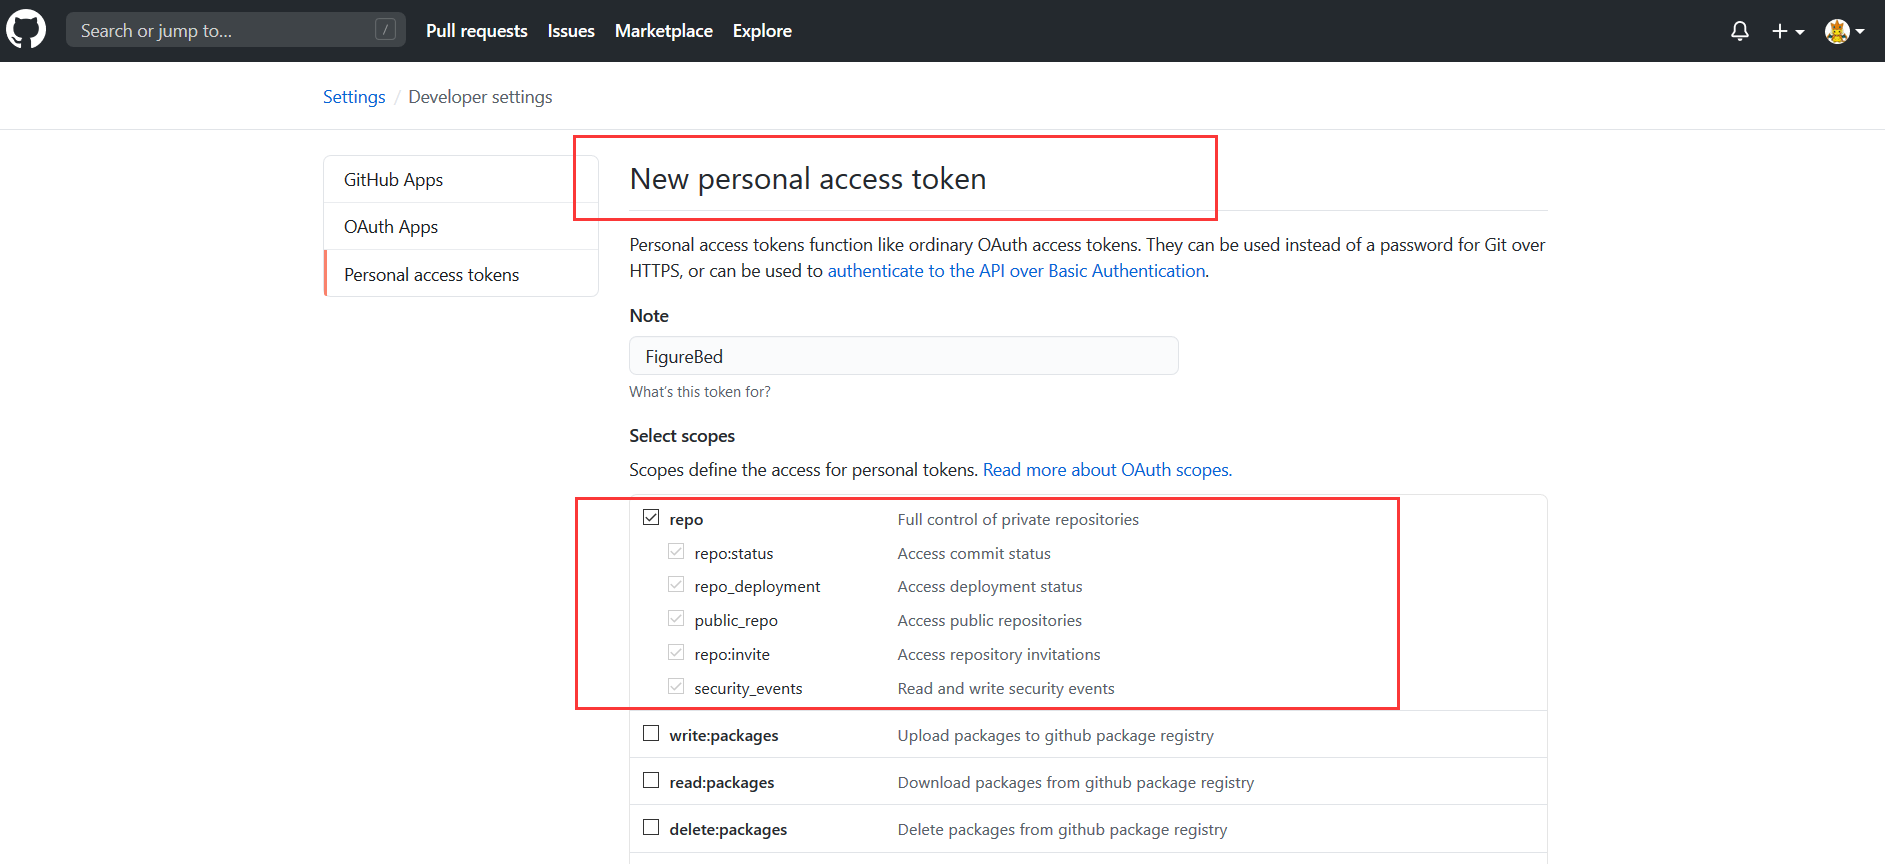This screenshot has width=1885, height=864.
Task: Expand the user avatar menu
Action: pyautogui.click(x=1844, y=31)
